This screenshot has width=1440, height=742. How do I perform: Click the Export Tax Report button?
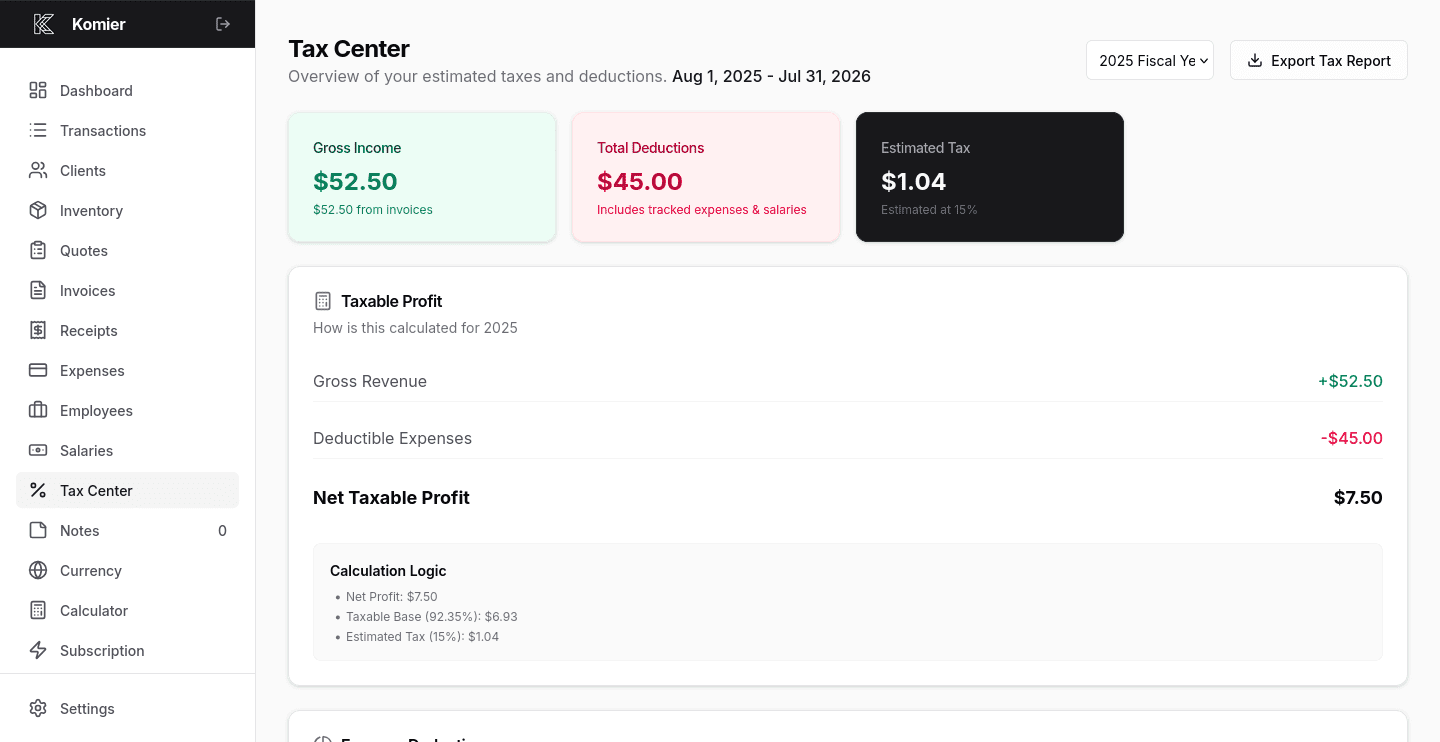pyautogui.click(x=1318, y=60)
